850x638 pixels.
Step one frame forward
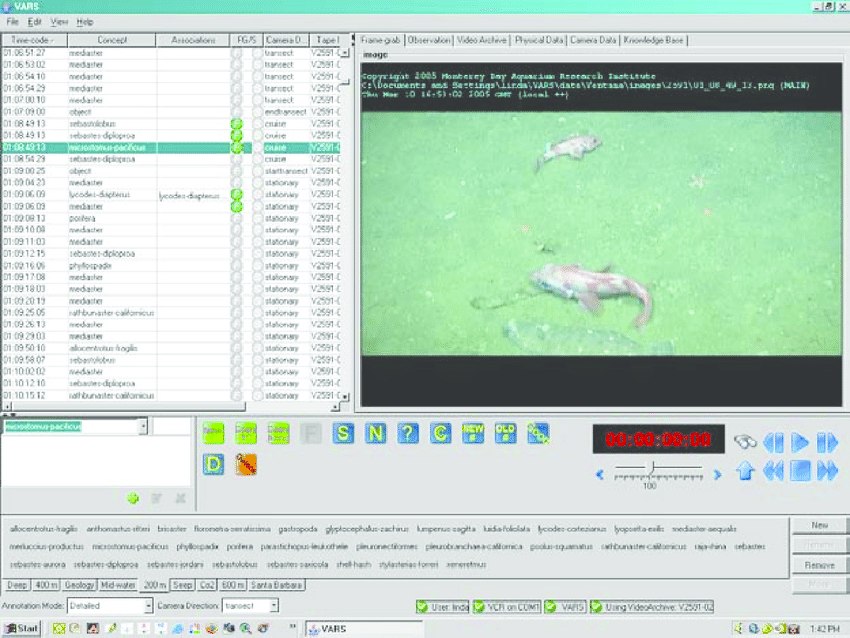[x=827, y=442]
